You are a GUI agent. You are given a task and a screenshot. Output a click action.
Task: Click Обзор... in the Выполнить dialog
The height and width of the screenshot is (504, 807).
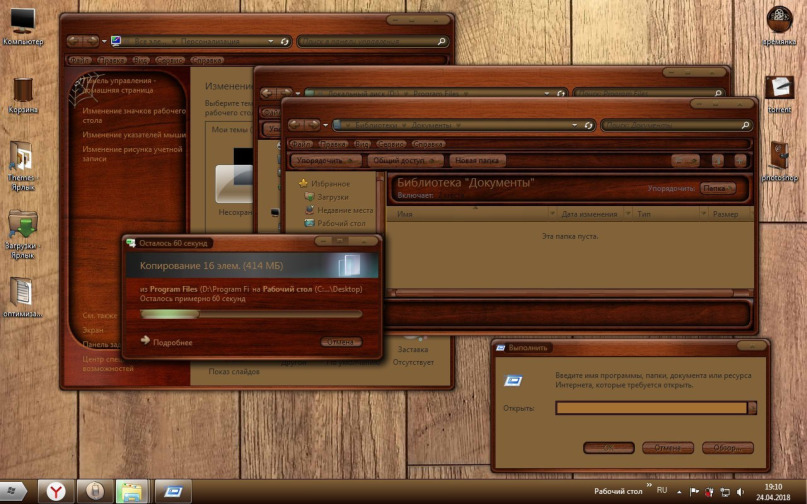tap(727, 448)
